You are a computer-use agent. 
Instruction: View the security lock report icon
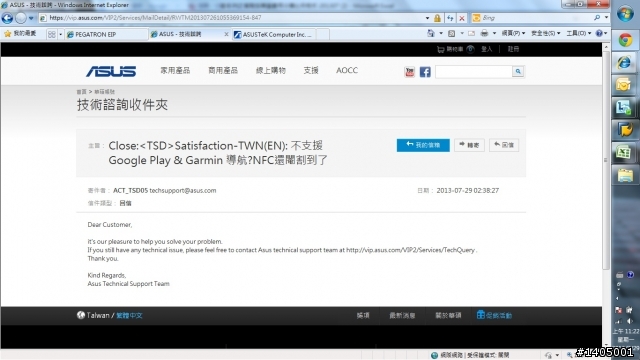click(437, 18)
